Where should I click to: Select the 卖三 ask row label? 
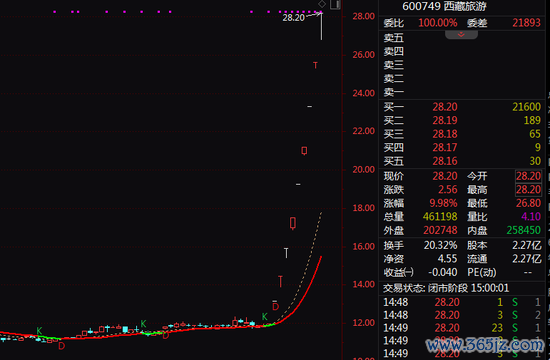point(393,65)
